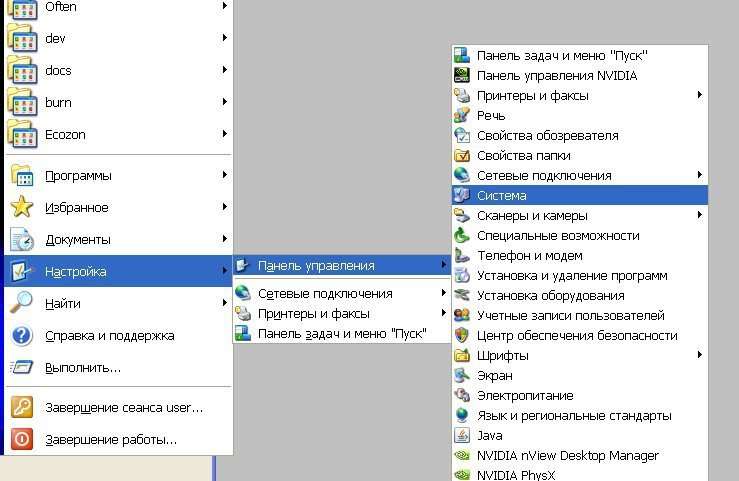The image size is (739, 481).
Task: Click the security shield Центр обеспечения icon
Action: (x=462, y=335)
